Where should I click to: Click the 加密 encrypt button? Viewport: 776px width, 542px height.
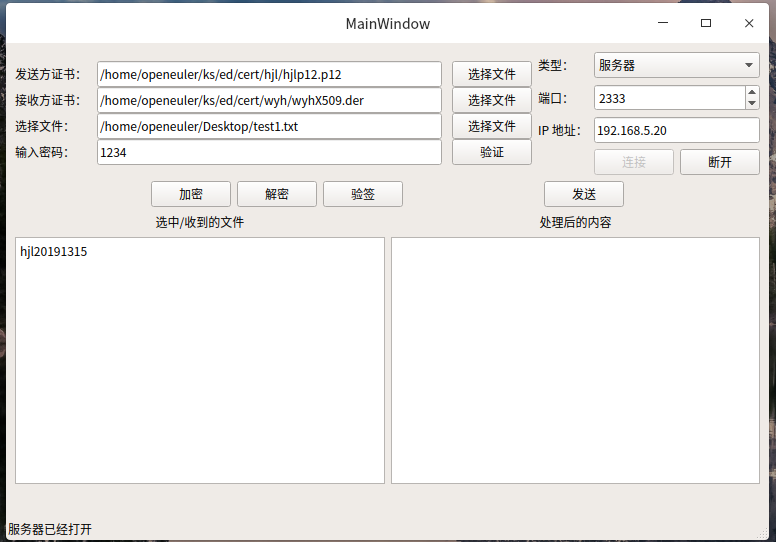point(191,194)
